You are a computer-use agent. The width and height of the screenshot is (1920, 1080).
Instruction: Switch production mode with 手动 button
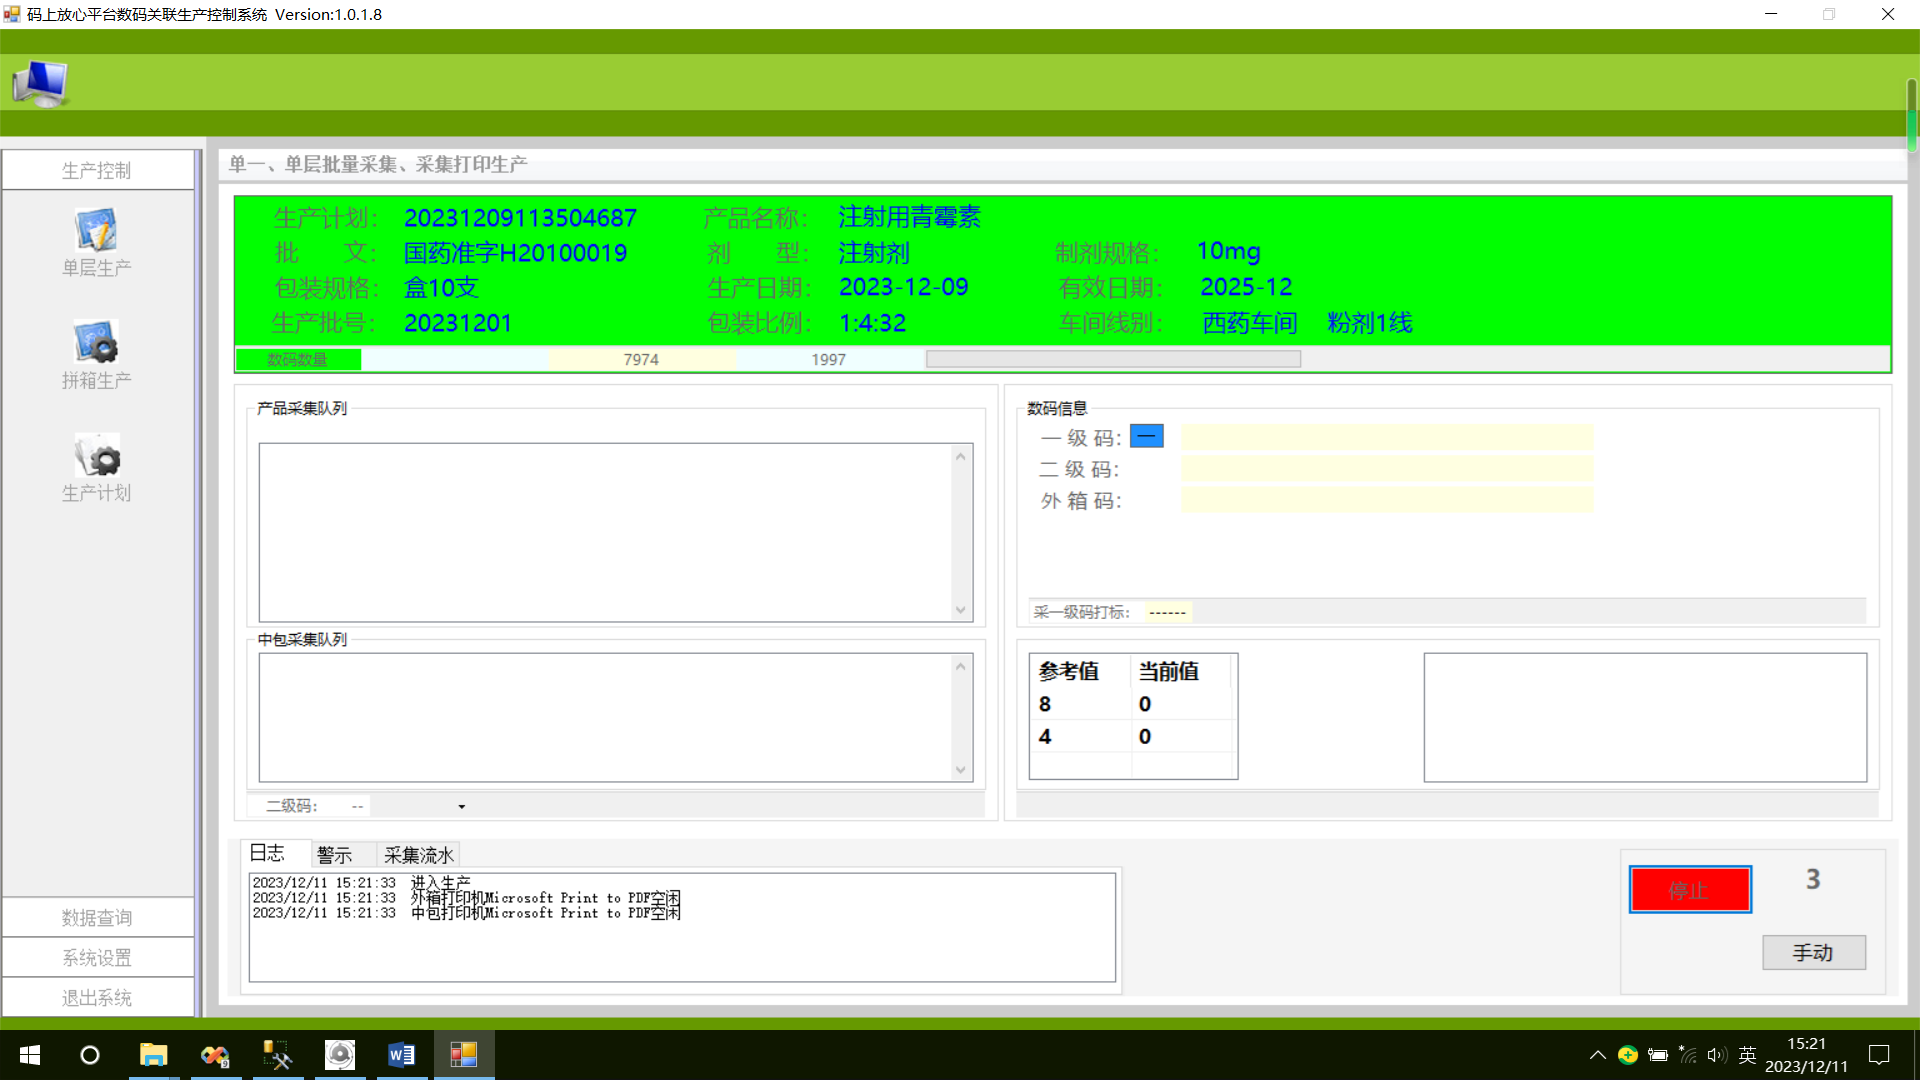1813,953
